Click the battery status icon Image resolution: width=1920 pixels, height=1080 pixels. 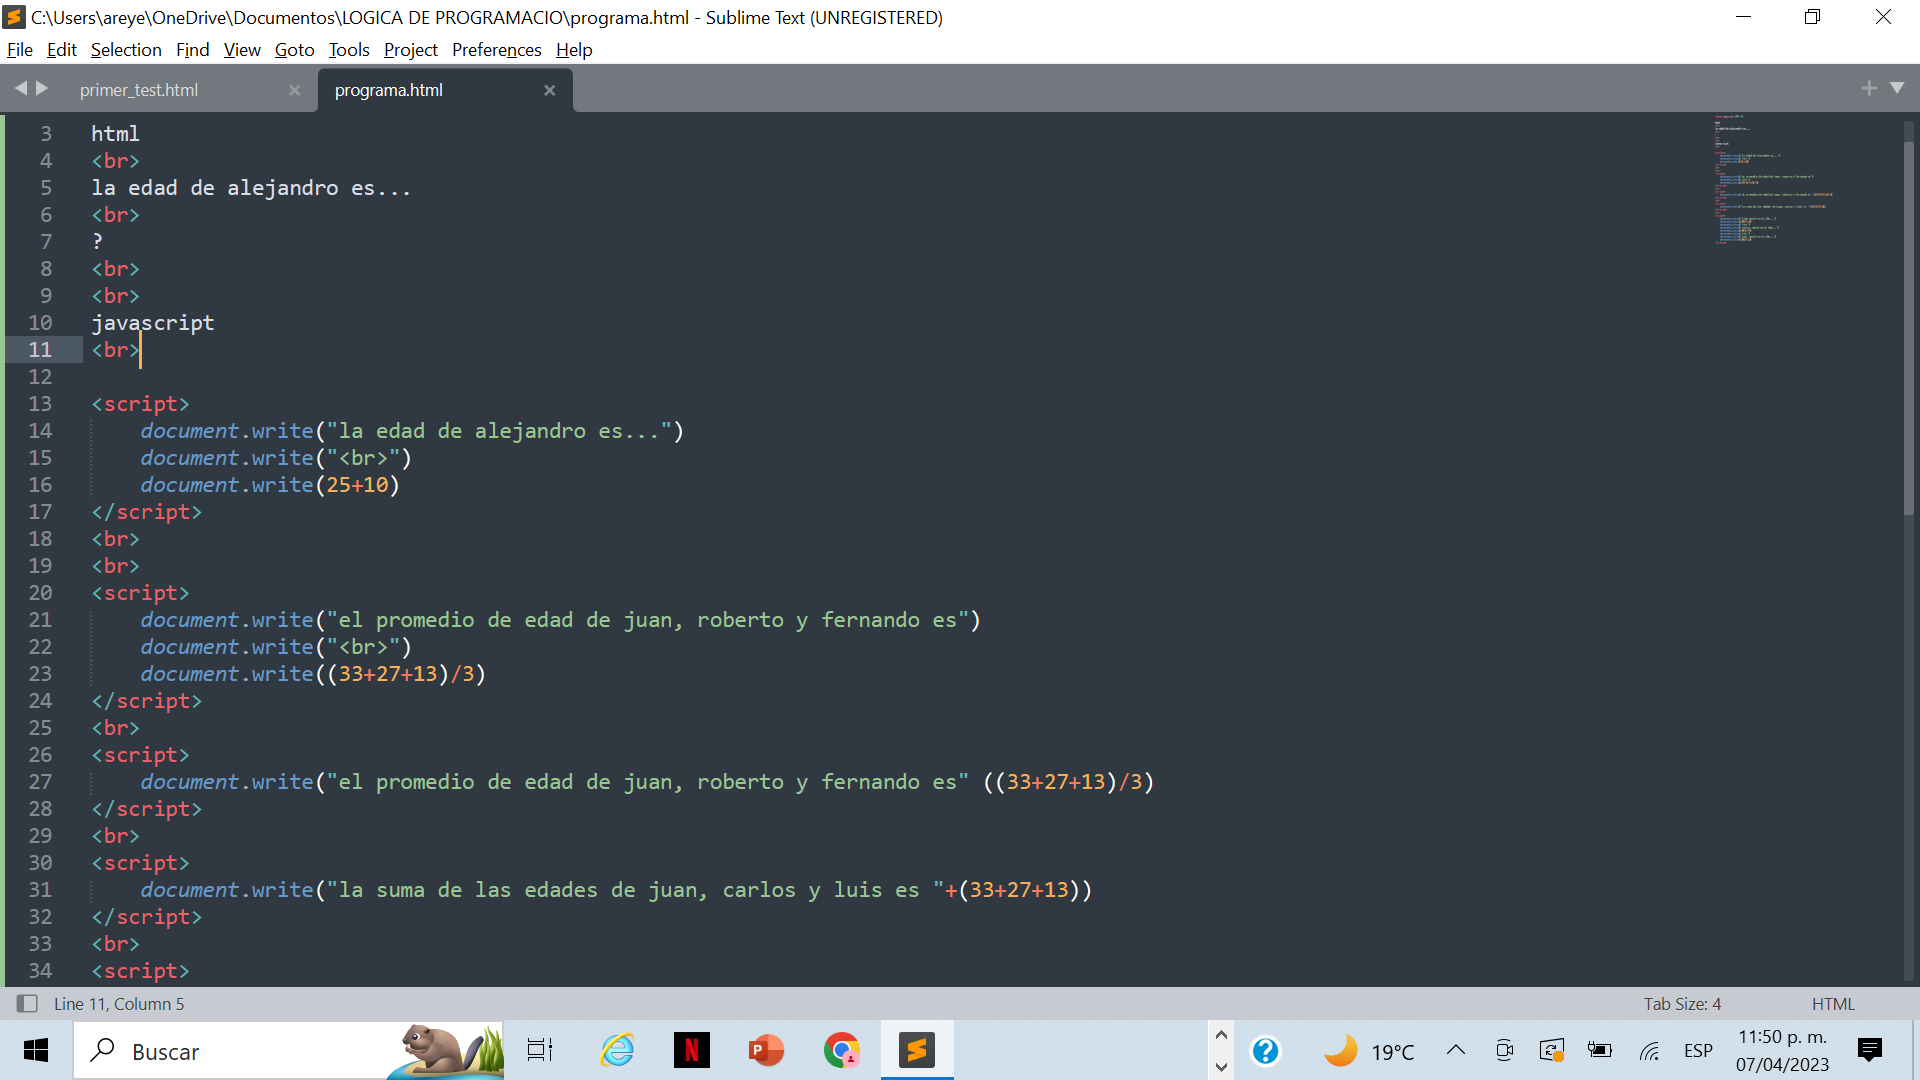click(x=1600, y=1050)
